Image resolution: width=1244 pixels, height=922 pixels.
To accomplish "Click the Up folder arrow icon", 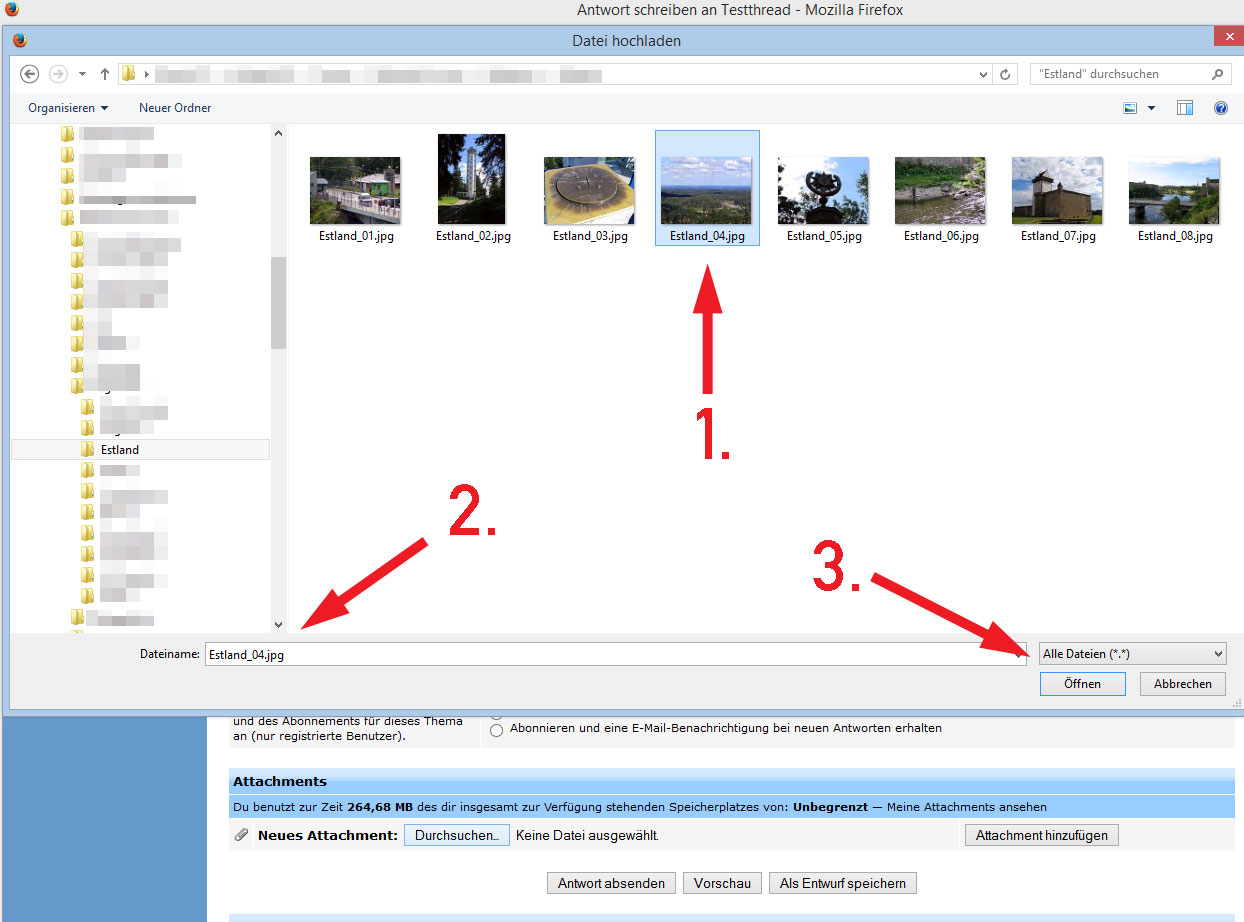I will (x=105, y=74).
